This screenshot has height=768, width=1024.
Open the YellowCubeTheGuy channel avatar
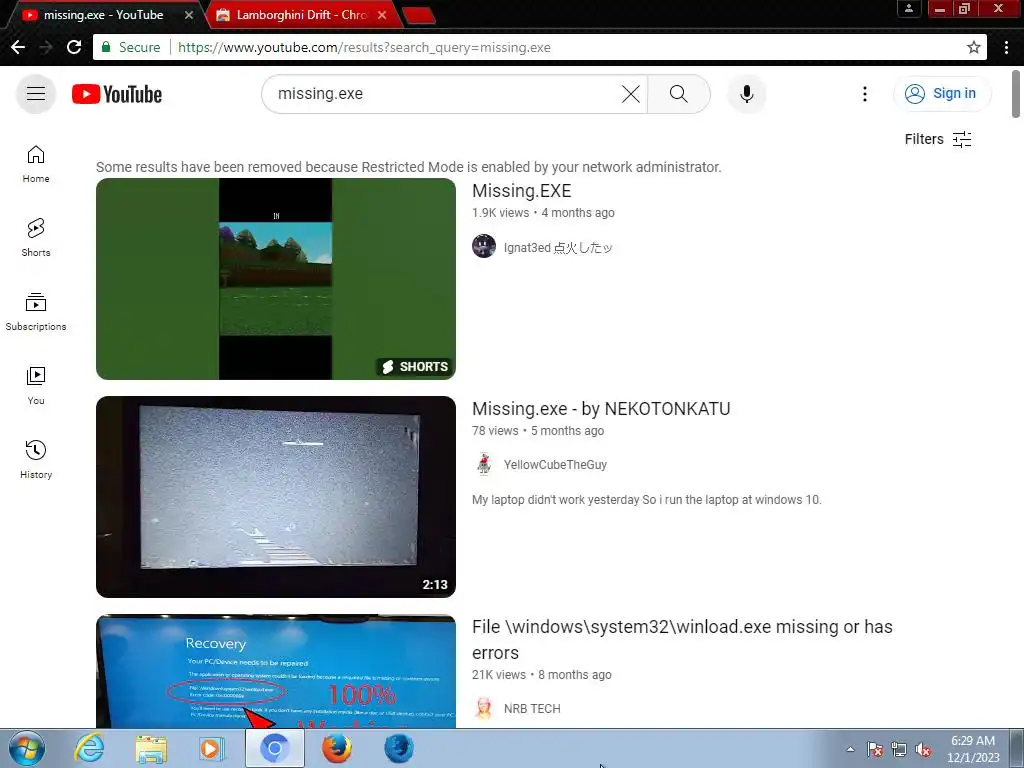click(484, 464)
